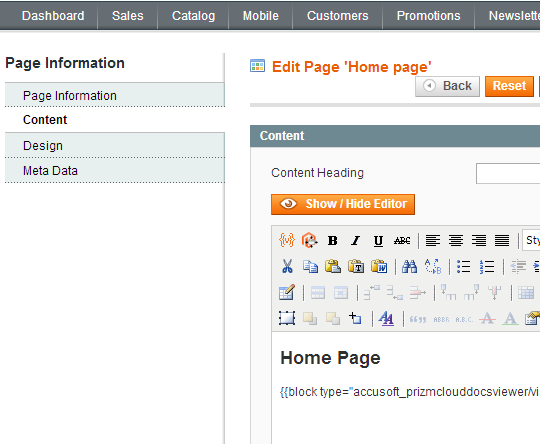Open the Catalog menu
Viewport: 540px width, 444px height.
[x=194, y=16]
